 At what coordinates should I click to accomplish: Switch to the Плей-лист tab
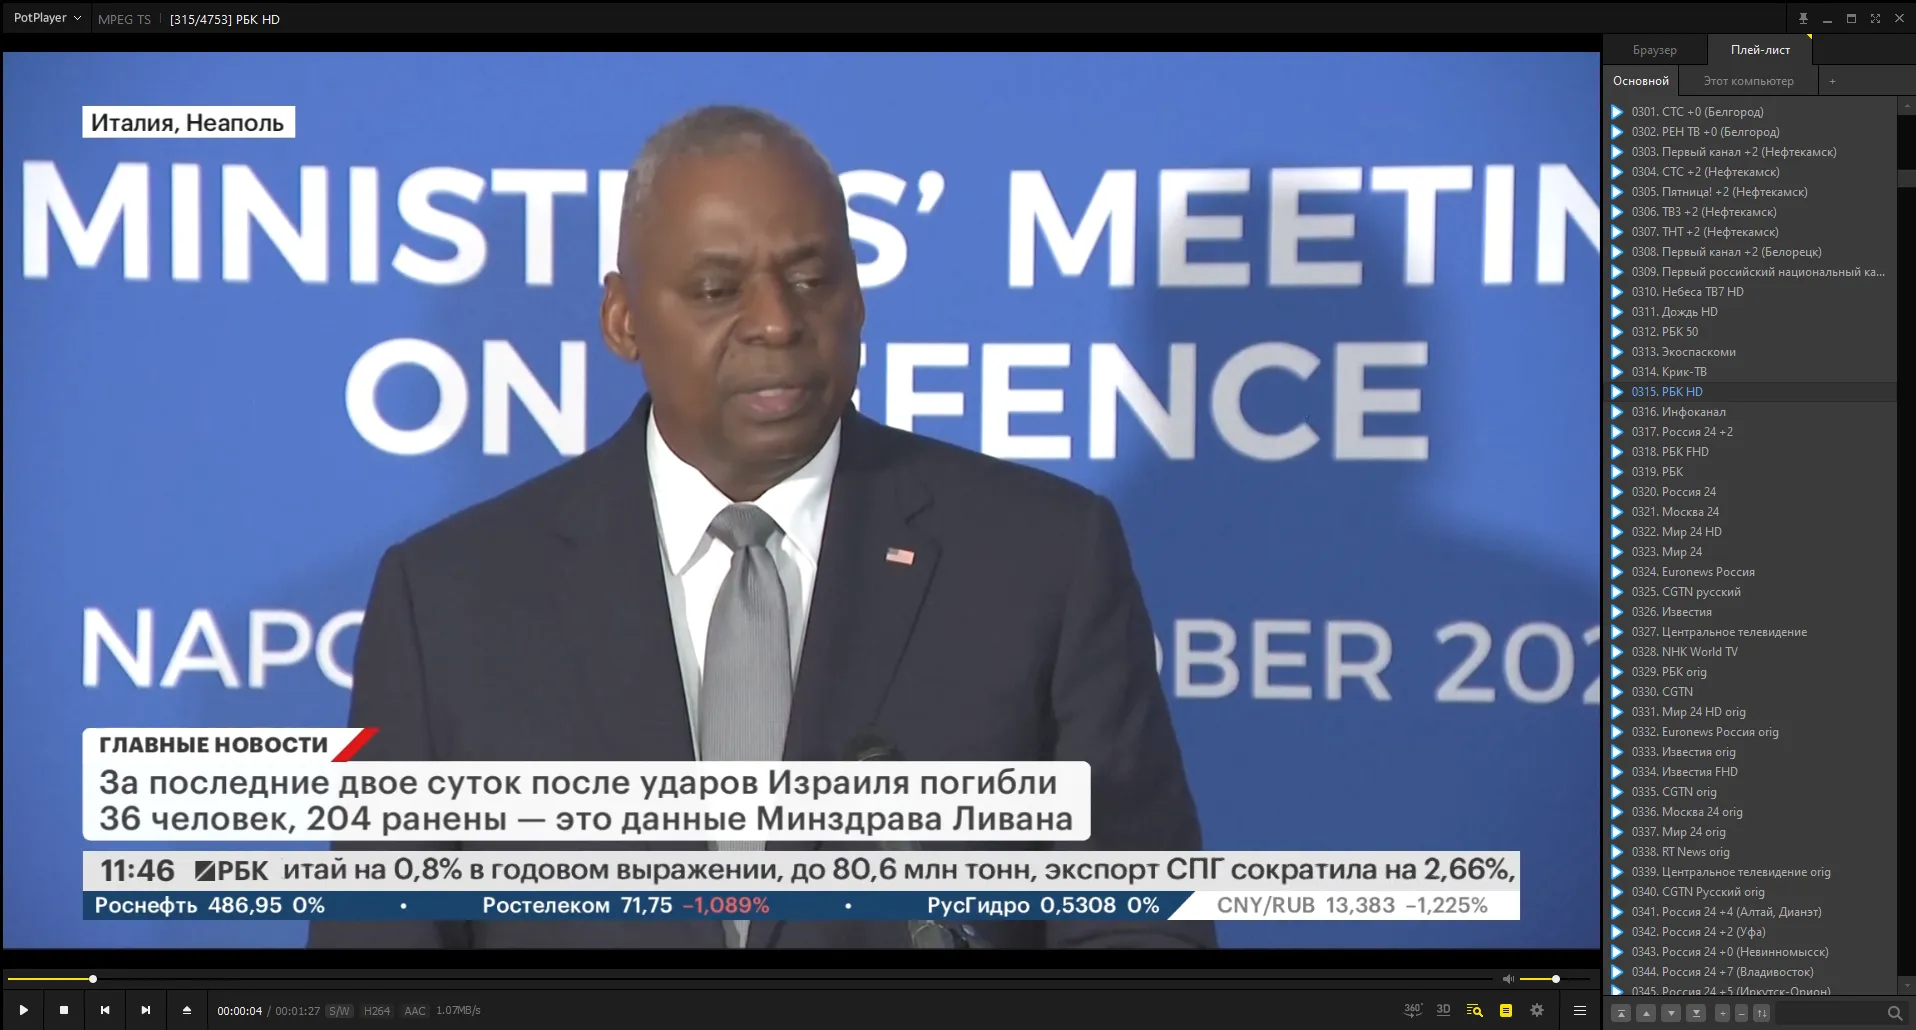pos(1760,50)
